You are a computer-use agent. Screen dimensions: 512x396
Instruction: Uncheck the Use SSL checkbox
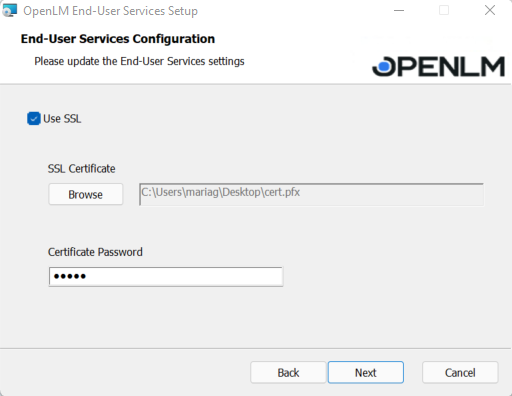tap(34, 119)
